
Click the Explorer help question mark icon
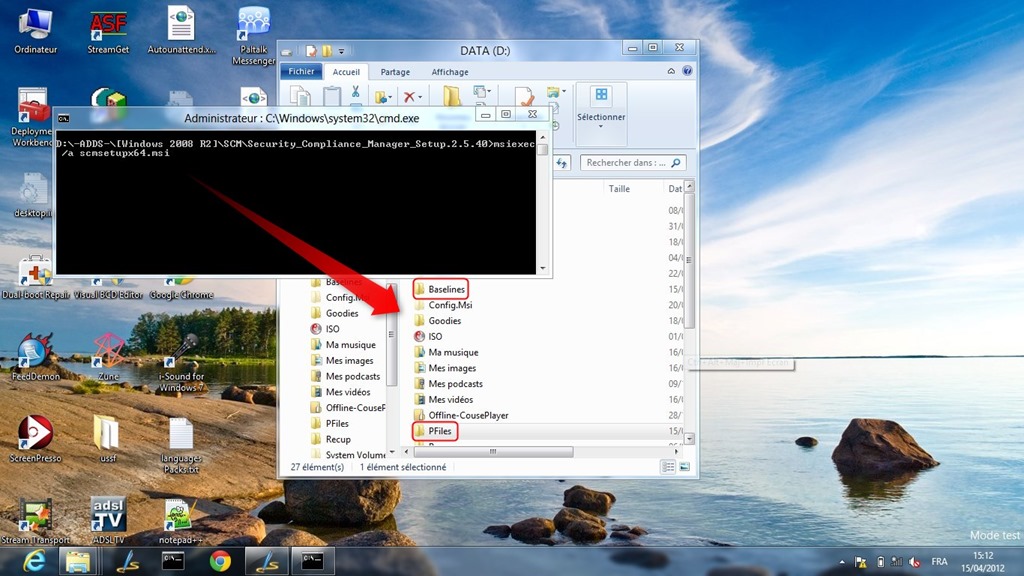click(x=687, y=71)
